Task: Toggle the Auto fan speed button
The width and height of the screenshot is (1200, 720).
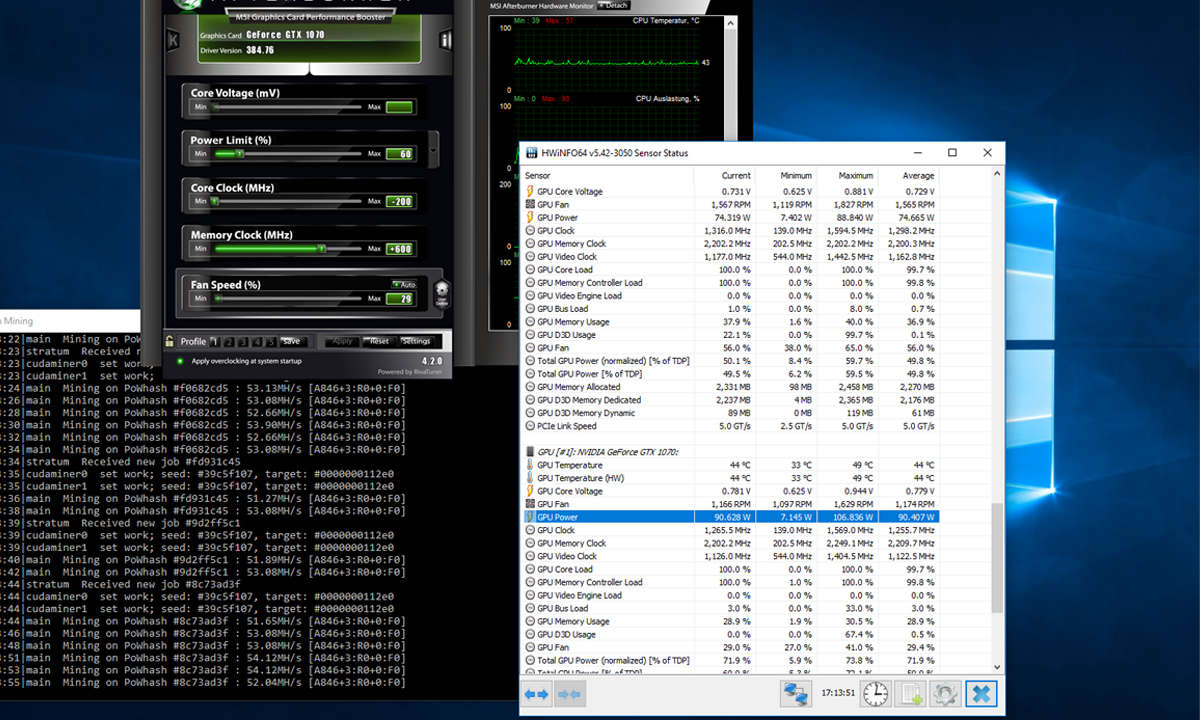Action: (403, 285)
